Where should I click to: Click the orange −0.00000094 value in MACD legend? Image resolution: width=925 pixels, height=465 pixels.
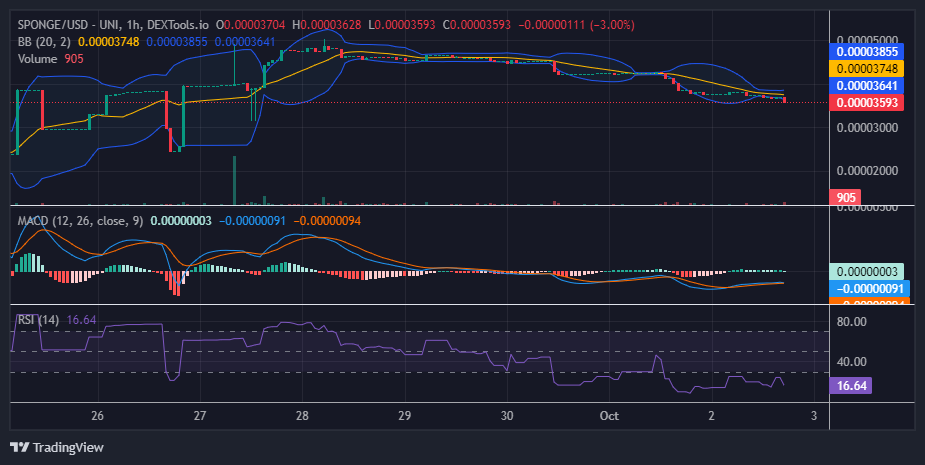pyautogui.click(x=327, y=221)
